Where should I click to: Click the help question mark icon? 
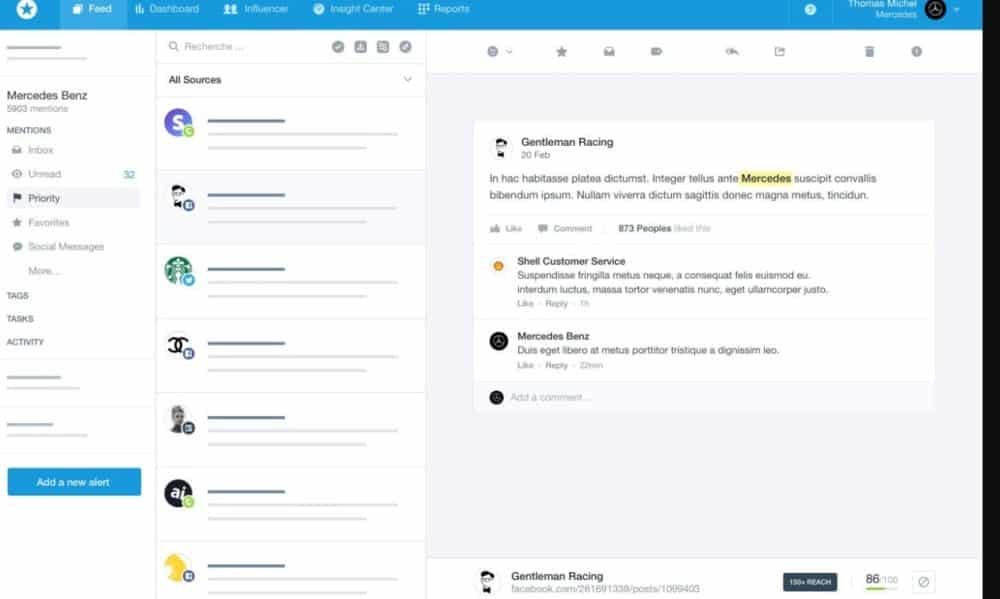[x=810, y=10]
